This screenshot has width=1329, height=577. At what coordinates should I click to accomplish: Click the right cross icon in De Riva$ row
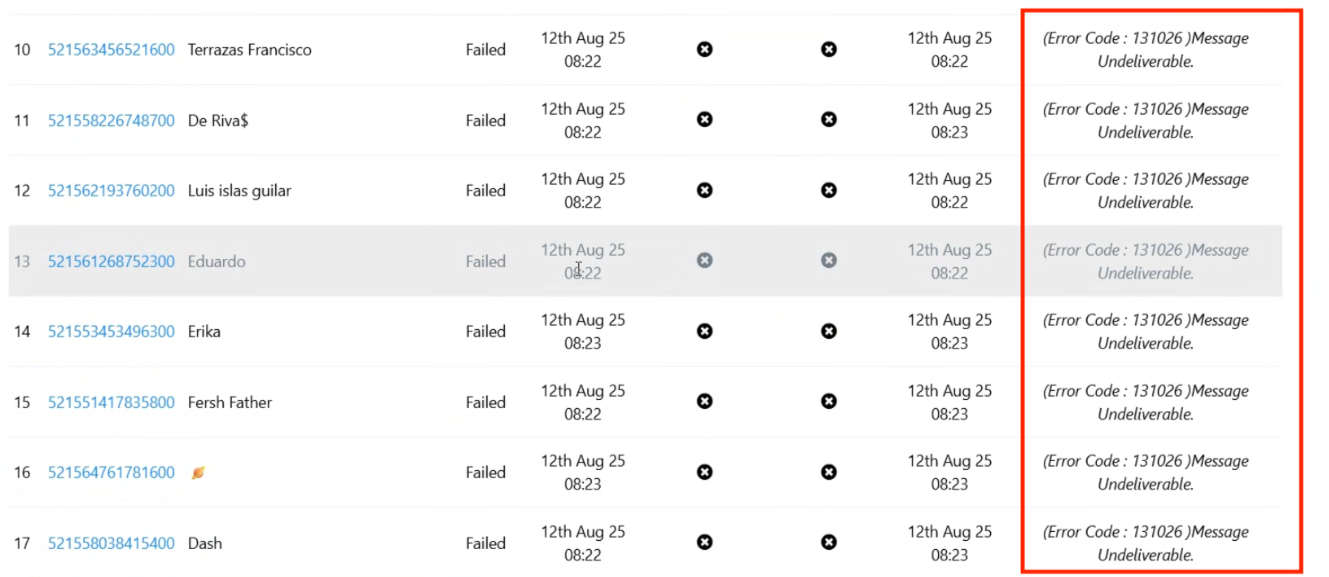pyautogui.click(x=829, y=120)
